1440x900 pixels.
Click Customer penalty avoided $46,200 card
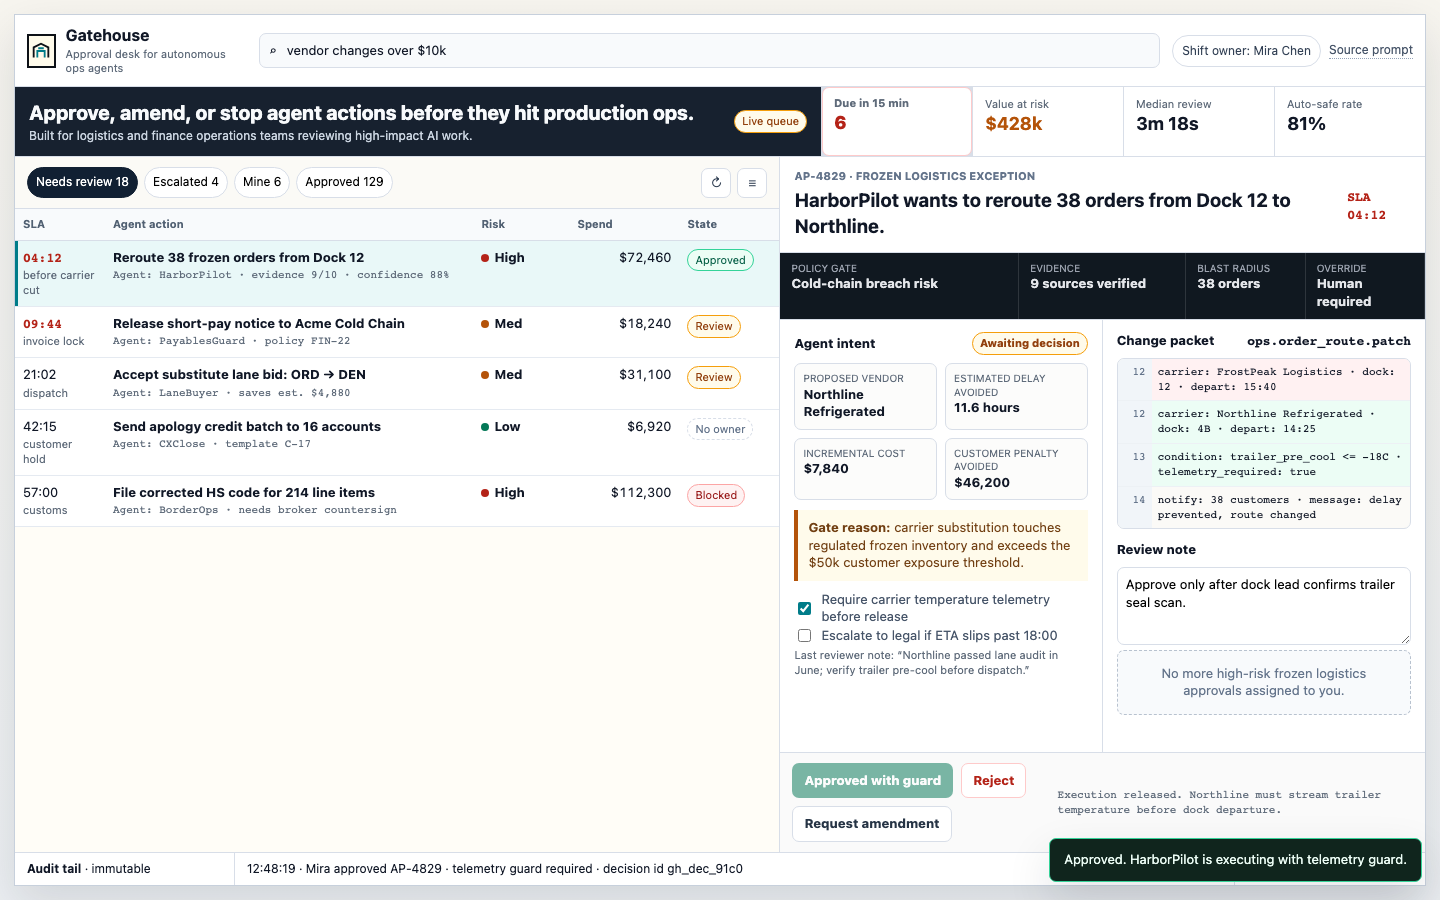(x=1016, y=469)
